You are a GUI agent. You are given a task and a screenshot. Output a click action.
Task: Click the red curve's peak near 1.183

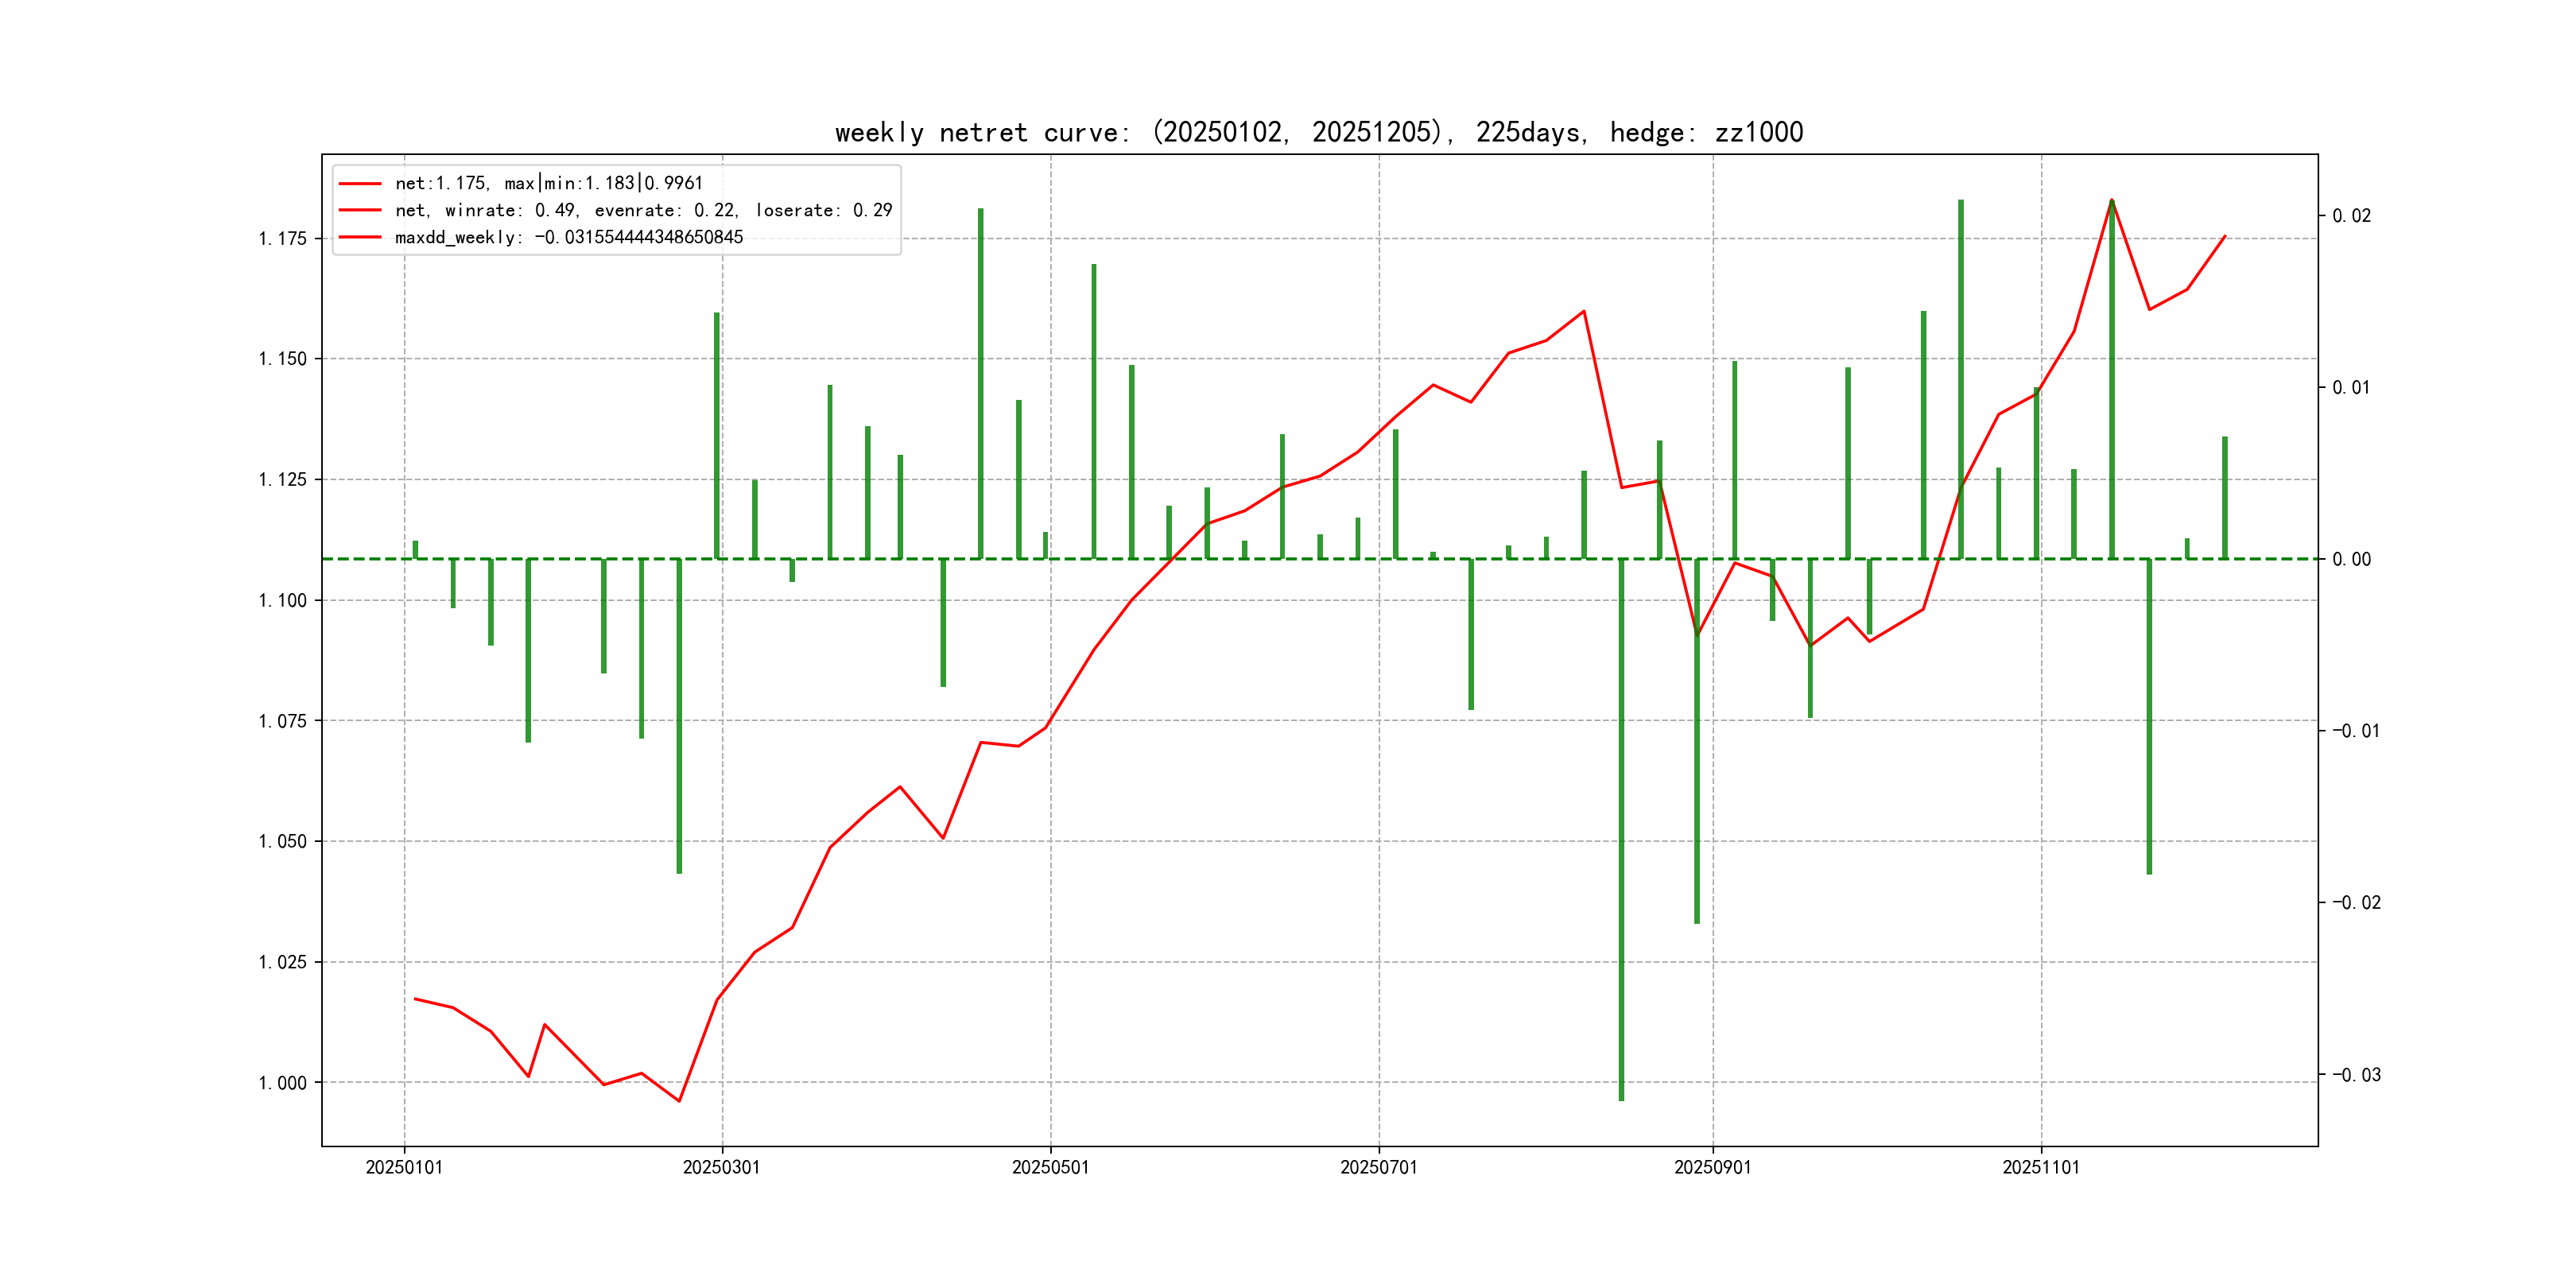pos(2111,201)
